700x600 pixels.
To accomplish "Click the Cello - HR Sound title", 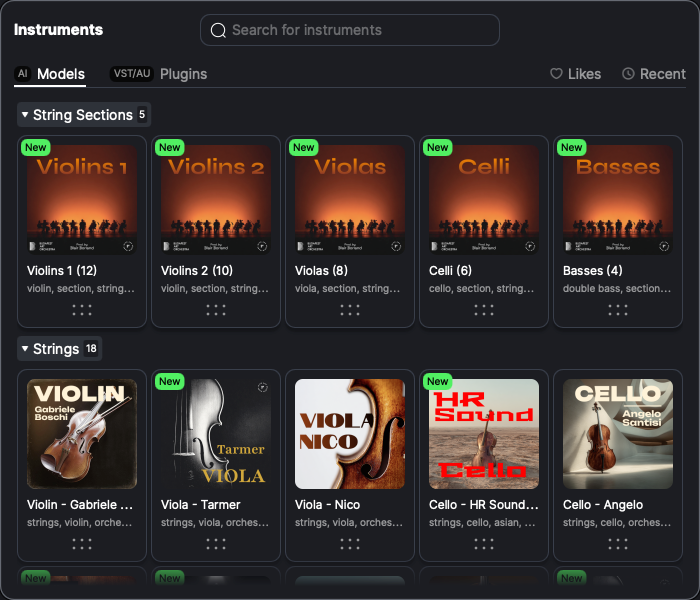I will pyautogui.click(x=483, y=504).
